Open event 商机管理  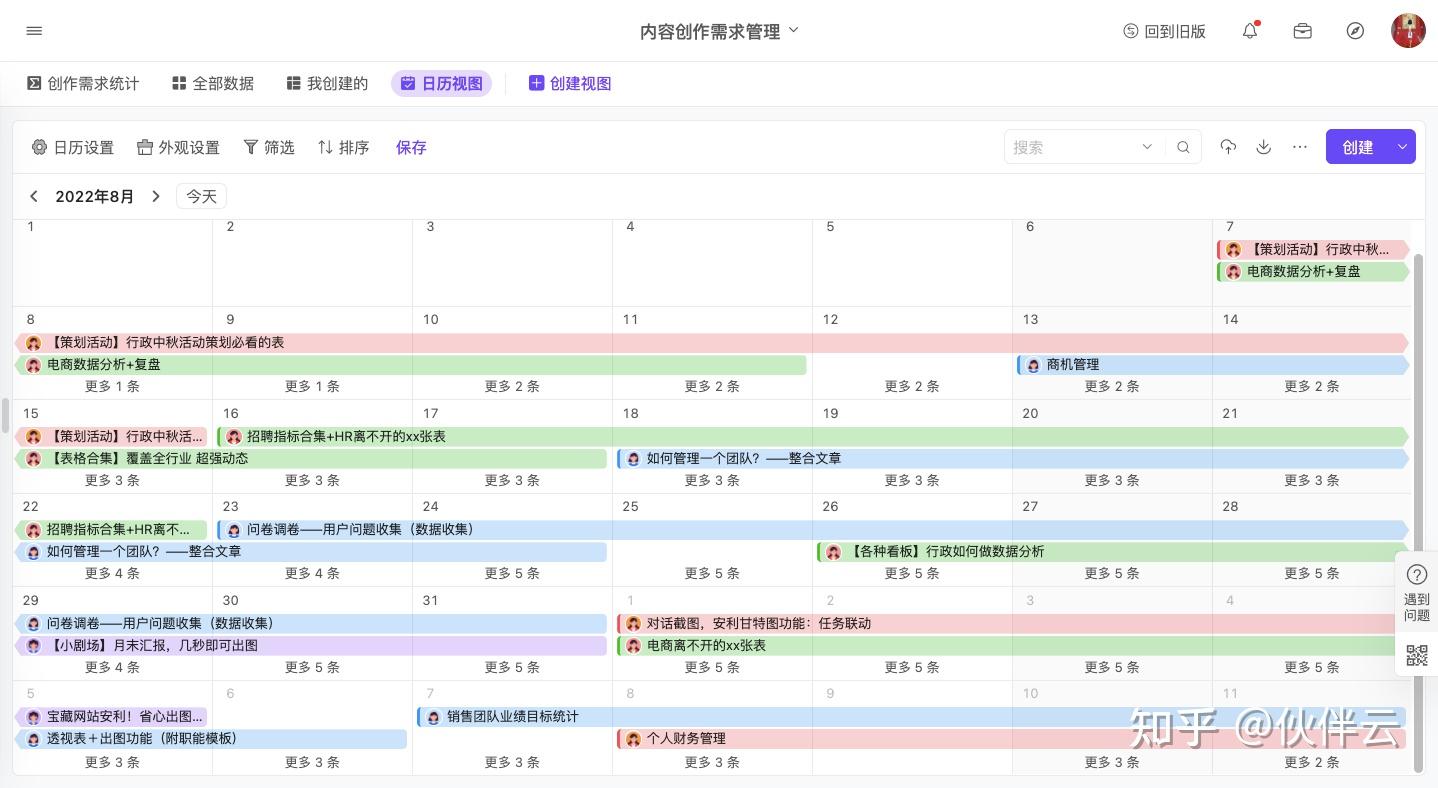[1212, 365]
